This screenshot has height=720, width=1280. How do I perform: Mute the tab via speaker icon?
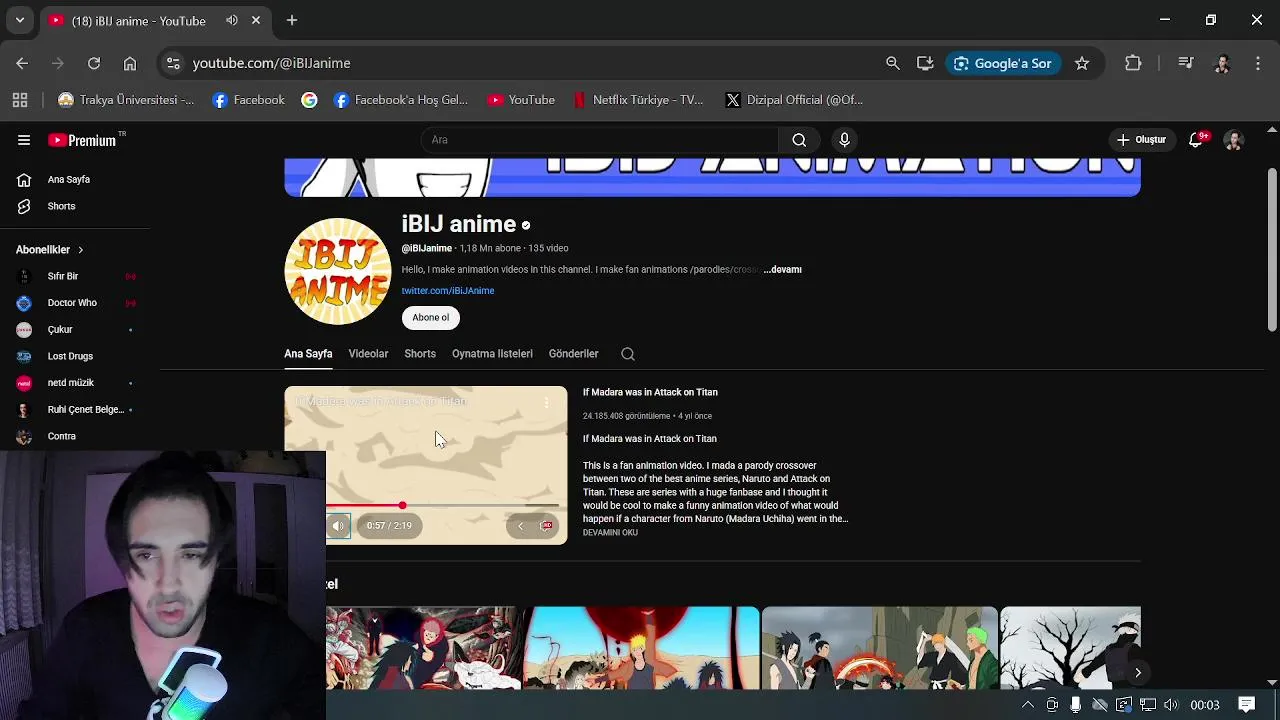[x=232, y=20]
